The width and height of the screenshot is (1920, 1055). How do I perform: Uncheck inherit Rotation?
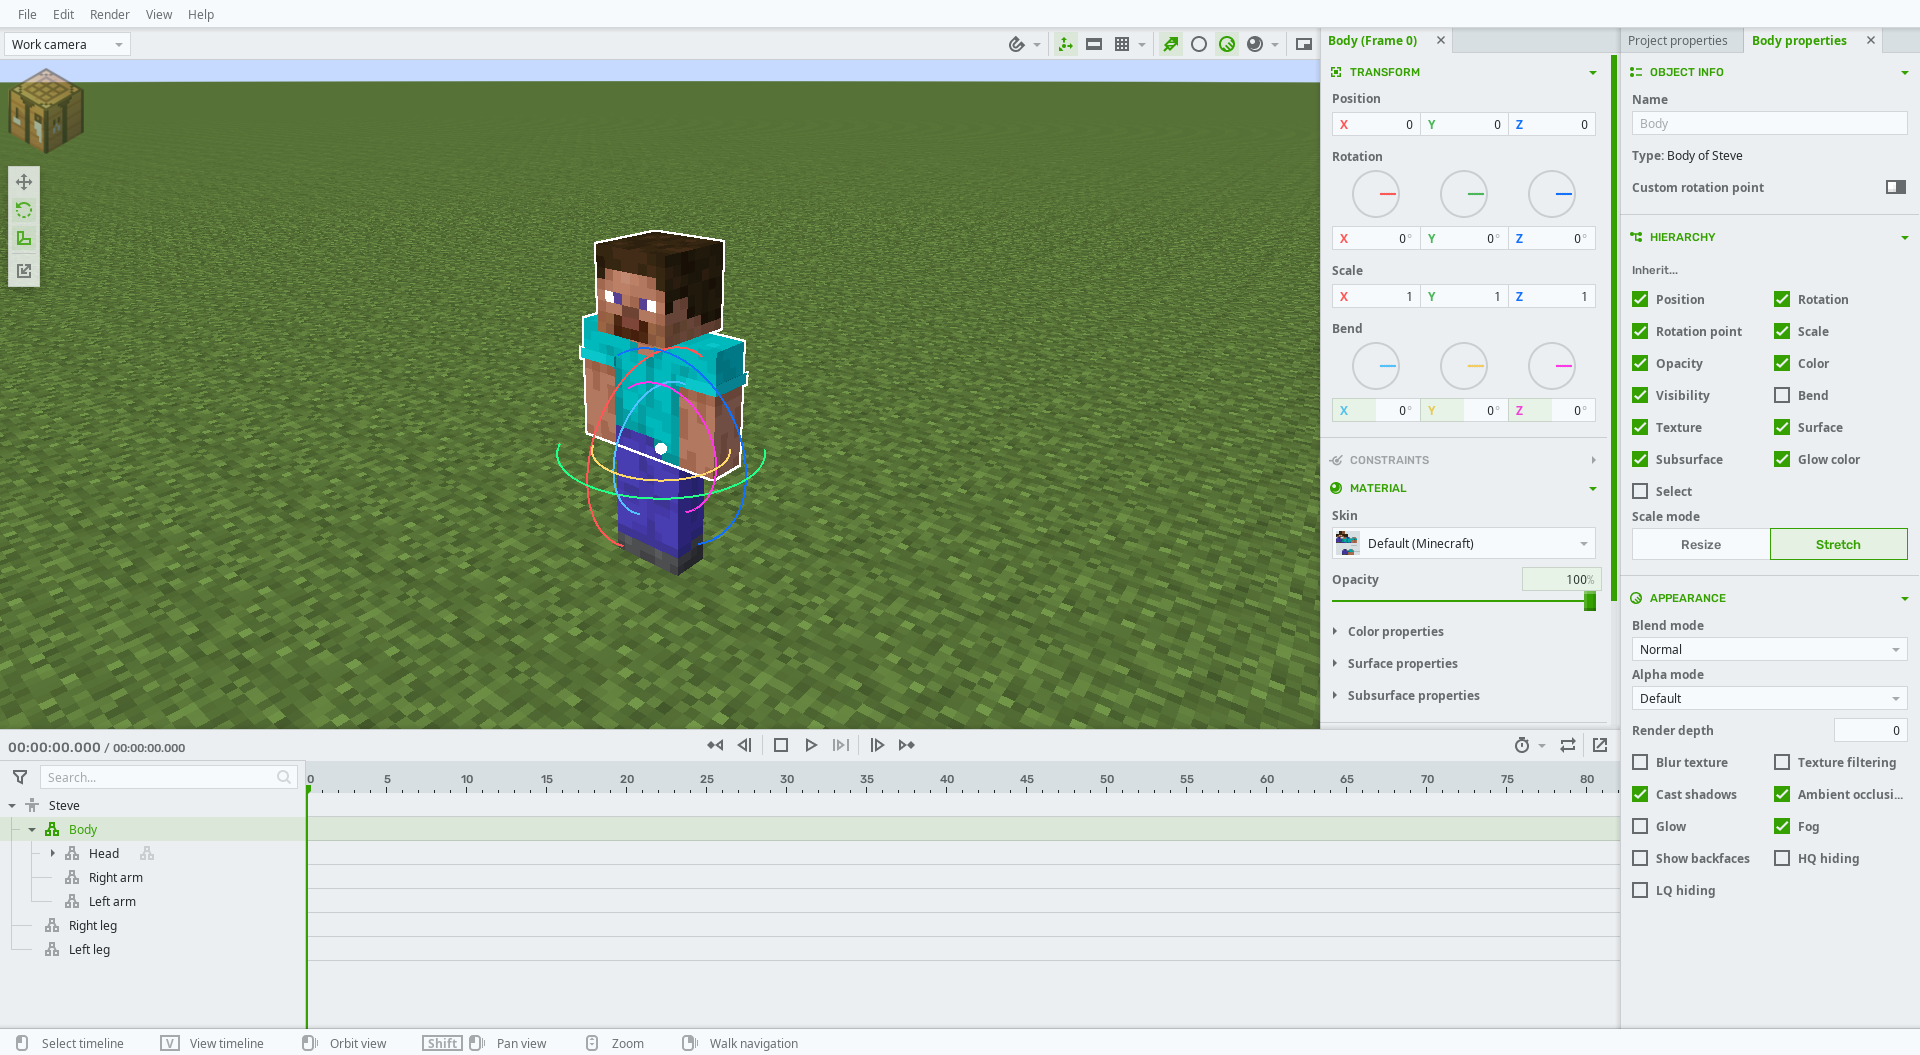(x=1782, y=299)
